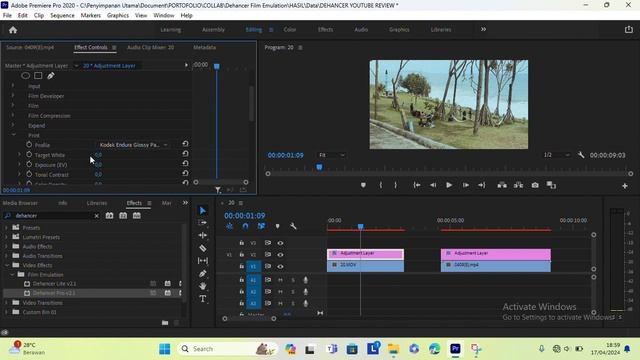Click the Lift button
This screenshot has height=360, width=640.
click(502, 185)
